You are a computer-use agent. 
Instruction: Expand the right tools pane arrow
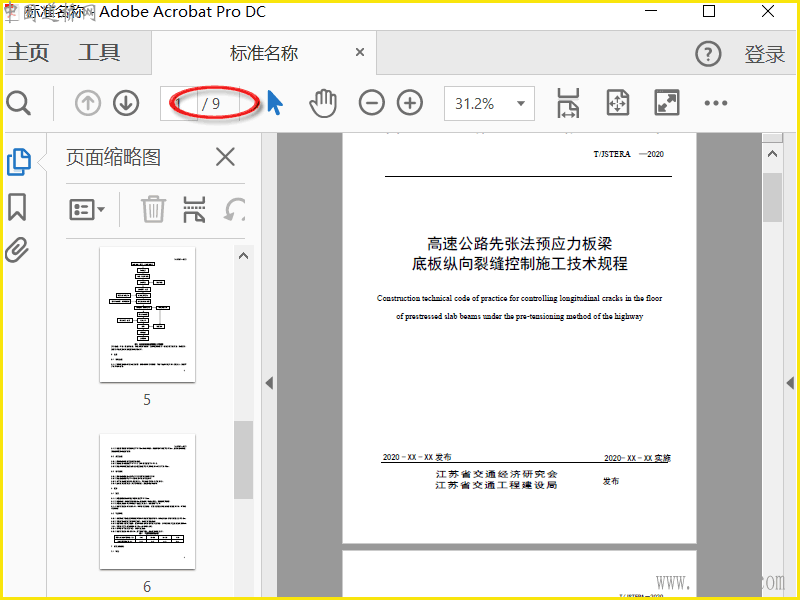point(790,383)
